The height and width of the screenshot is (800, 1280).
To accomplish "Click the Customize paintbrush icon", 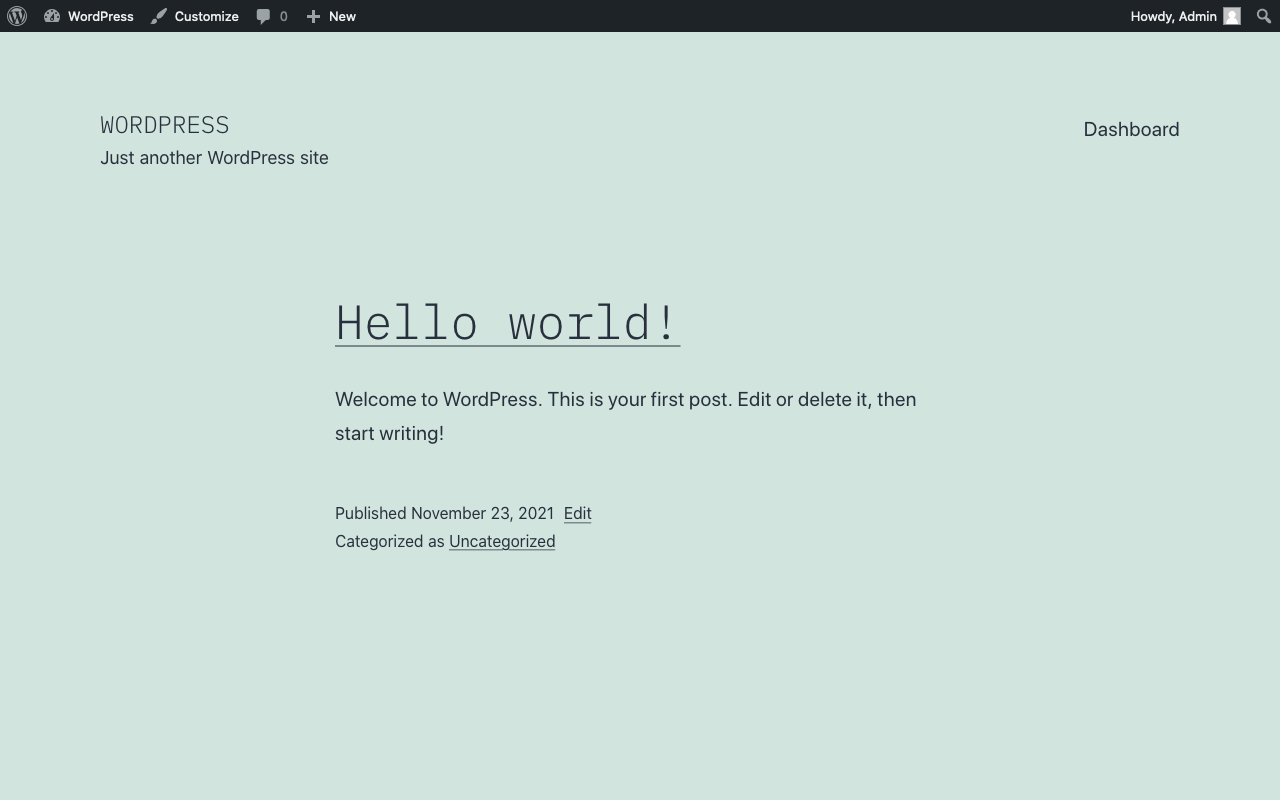I will click(159, 16).
